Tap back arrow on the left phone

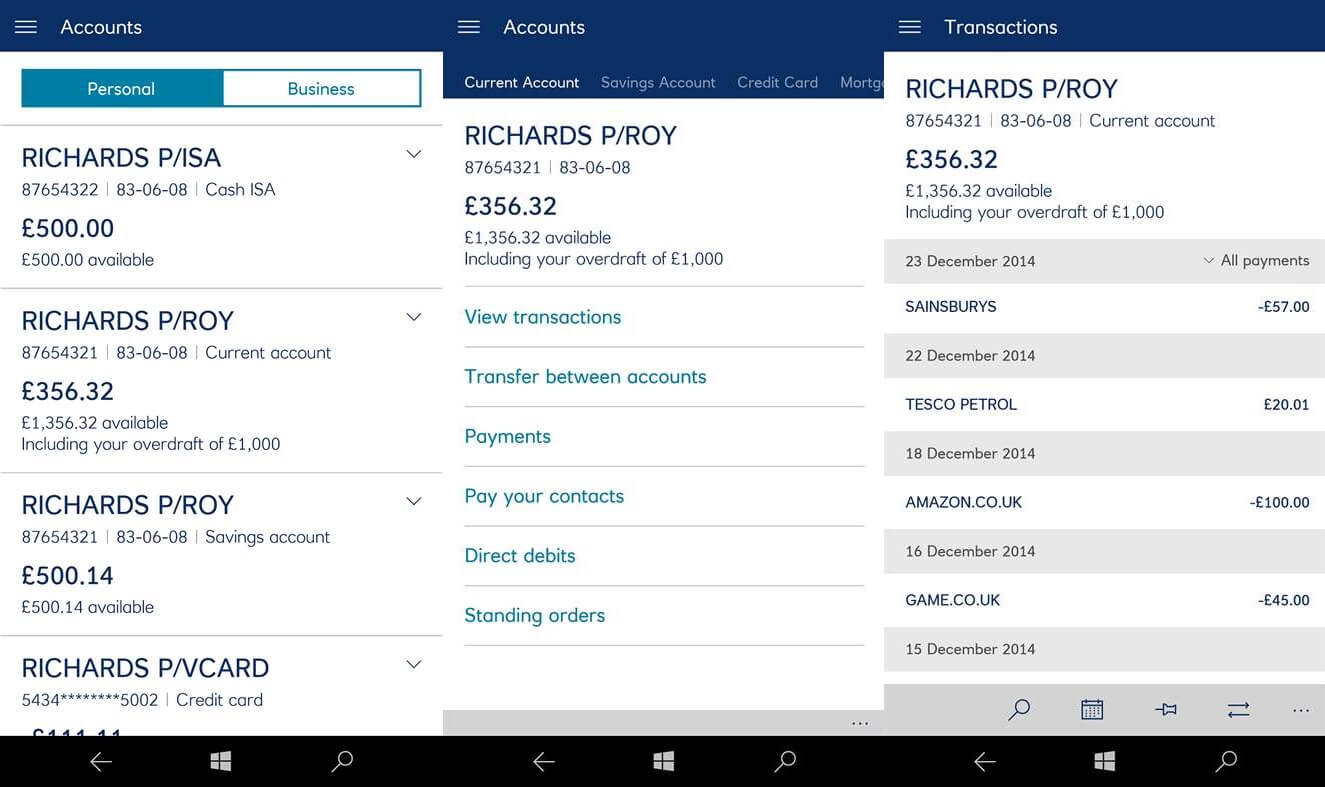[101, 762]
